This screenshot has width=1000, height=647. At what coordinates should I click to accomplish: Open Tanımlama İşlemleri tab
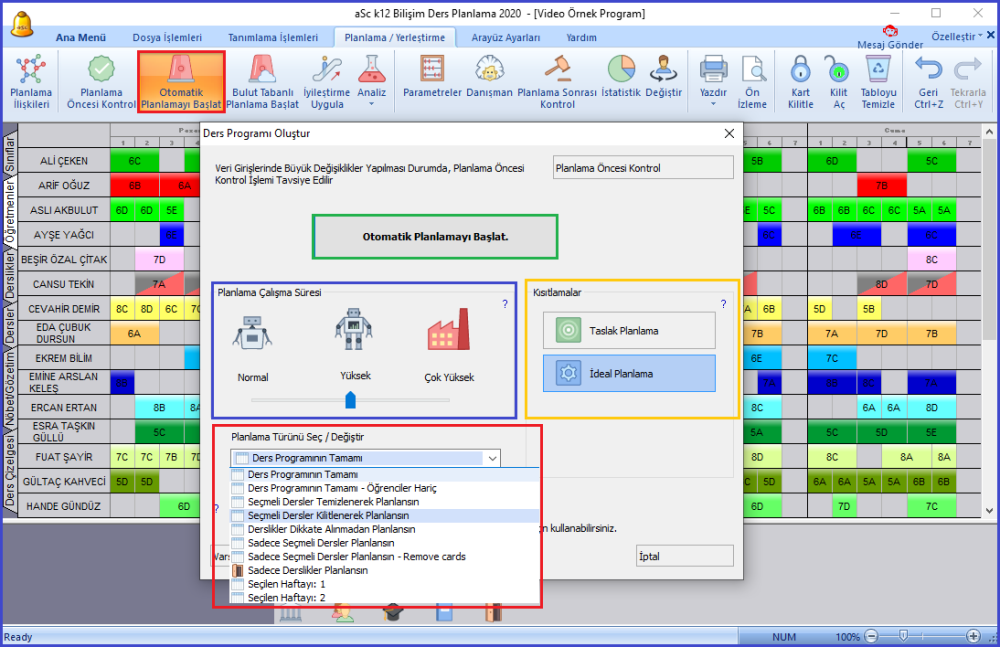point(273,38)
